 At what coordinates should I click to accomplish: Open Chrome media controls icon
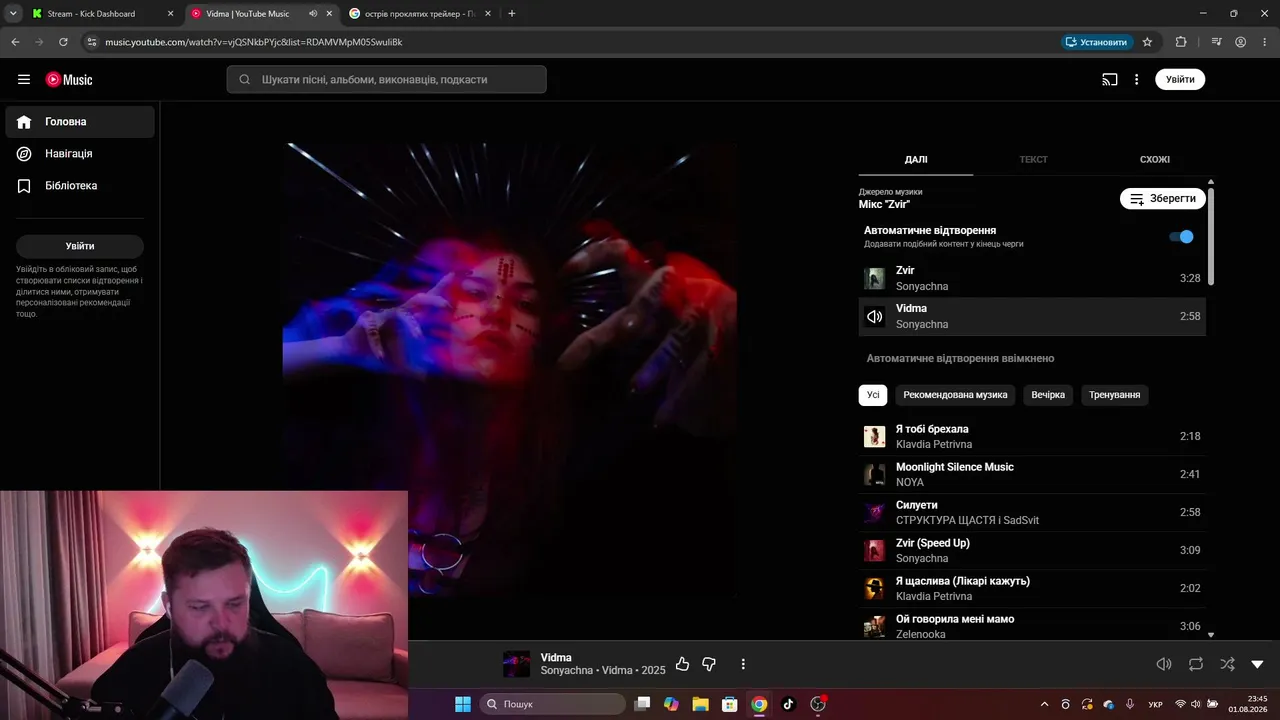click(x=1216, y=42)
